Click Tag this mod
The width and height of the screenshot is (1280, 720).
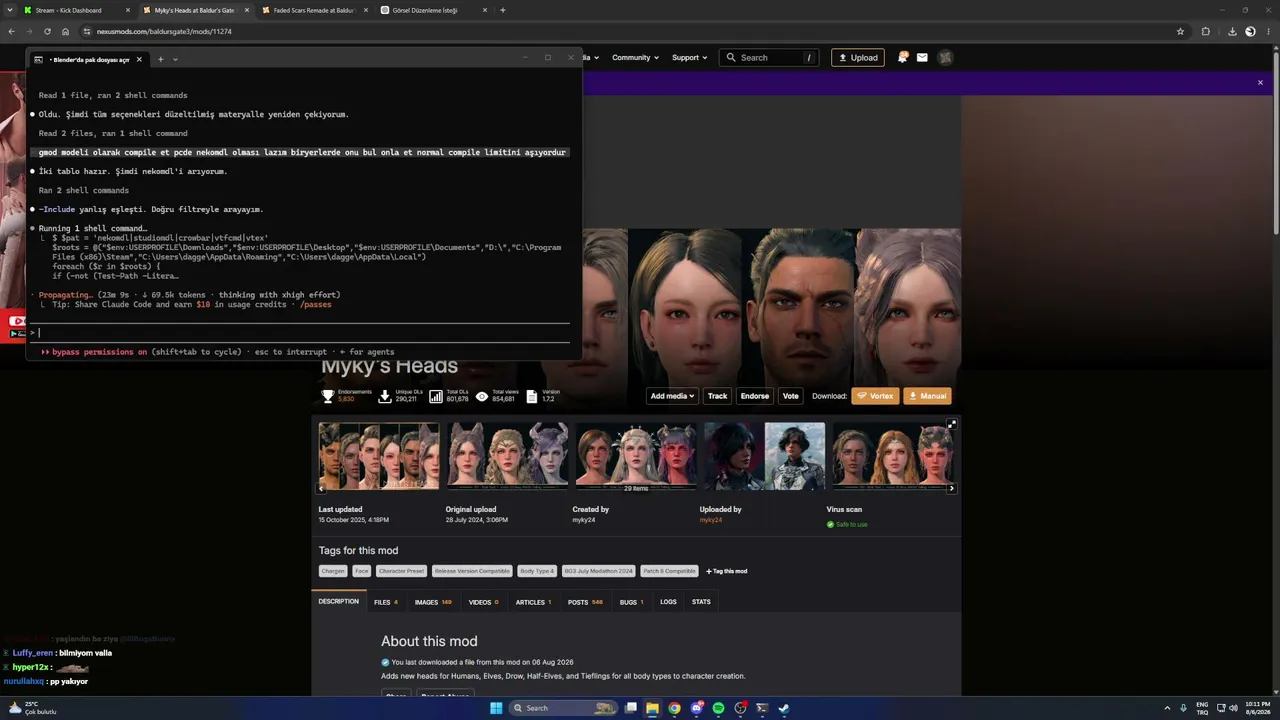click(727, 571)
